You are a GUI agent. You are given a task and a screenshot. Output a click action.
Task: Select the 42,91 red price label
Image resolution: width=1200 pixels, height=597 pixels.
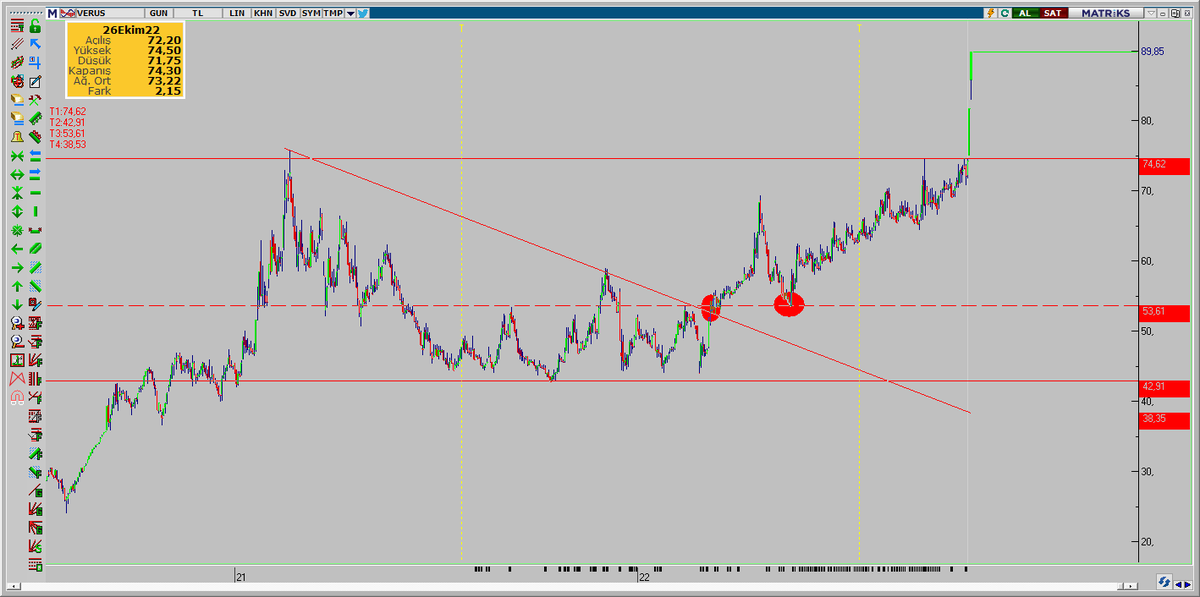click(1164, 387)
